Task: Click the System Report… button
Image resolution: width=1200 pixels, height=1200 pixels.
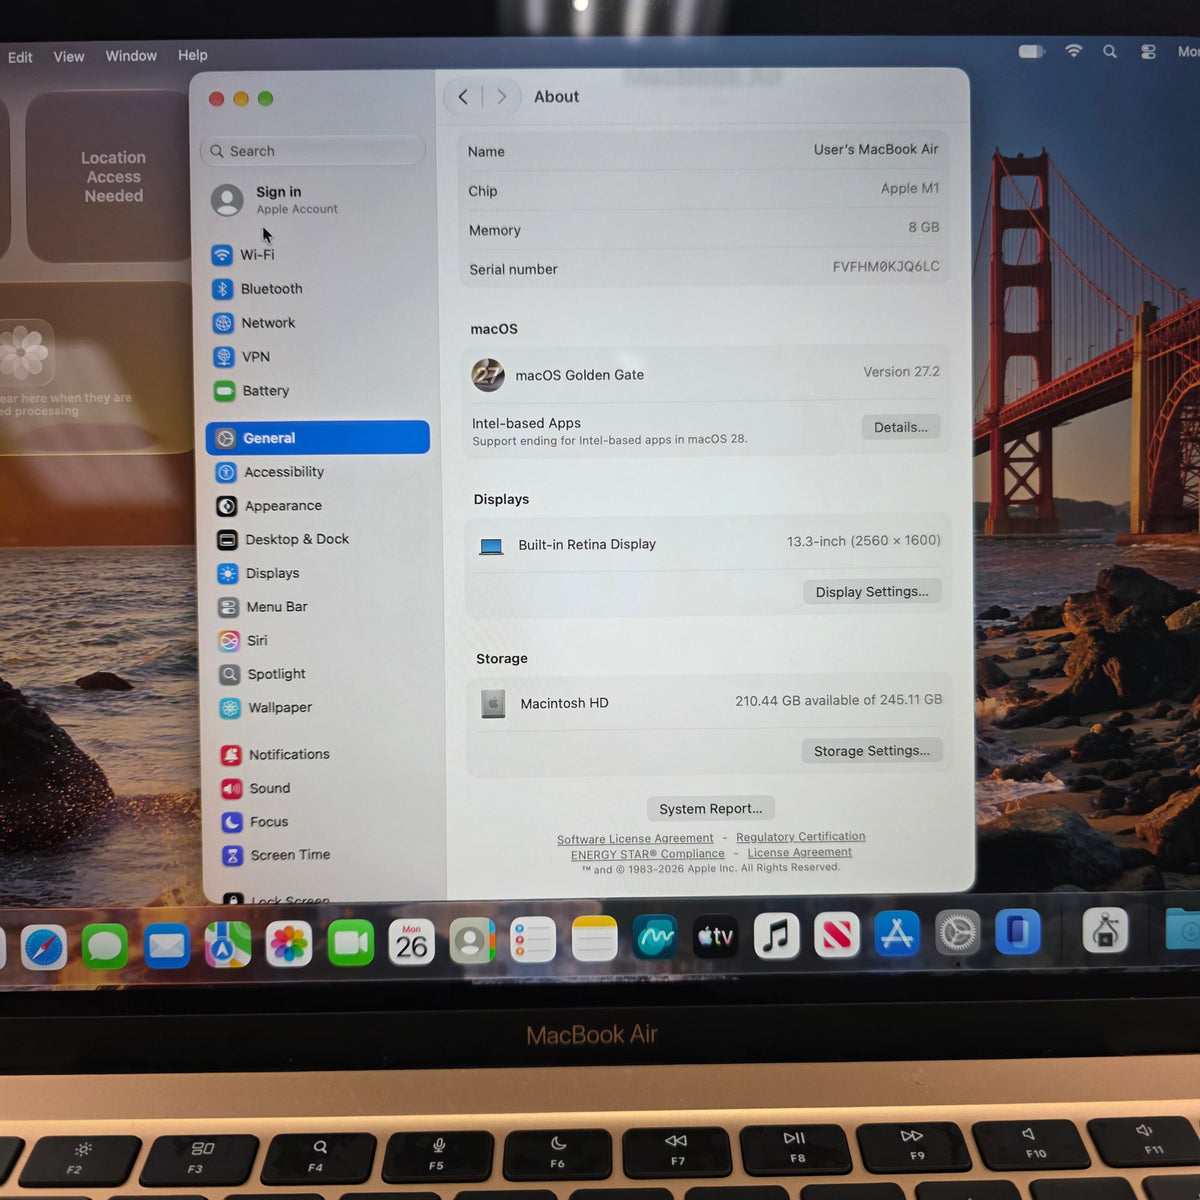Action: pos(711,809)
